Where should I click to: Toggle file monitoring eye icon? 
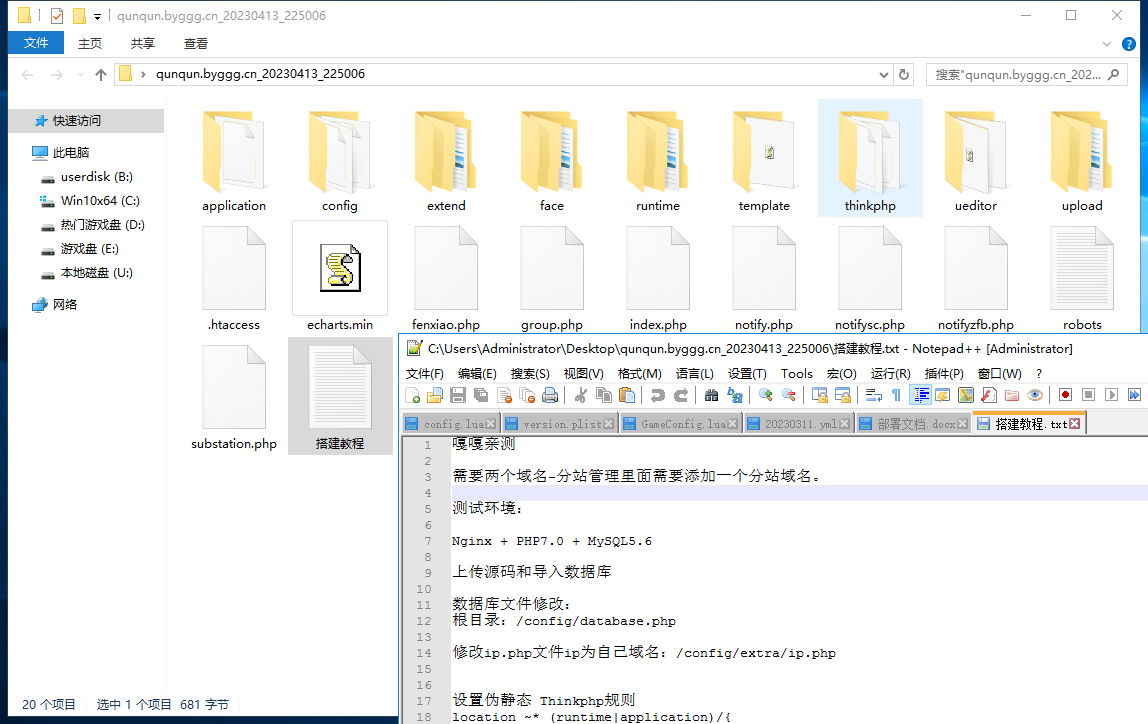click(x=1035, y=395)
